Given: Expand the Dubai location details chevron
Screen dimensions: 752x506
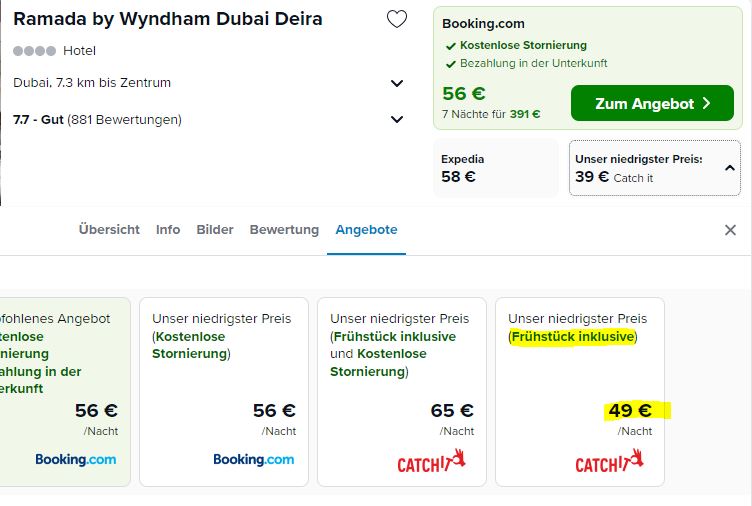Looking at the screenshot, I should [x=397, y=83].
